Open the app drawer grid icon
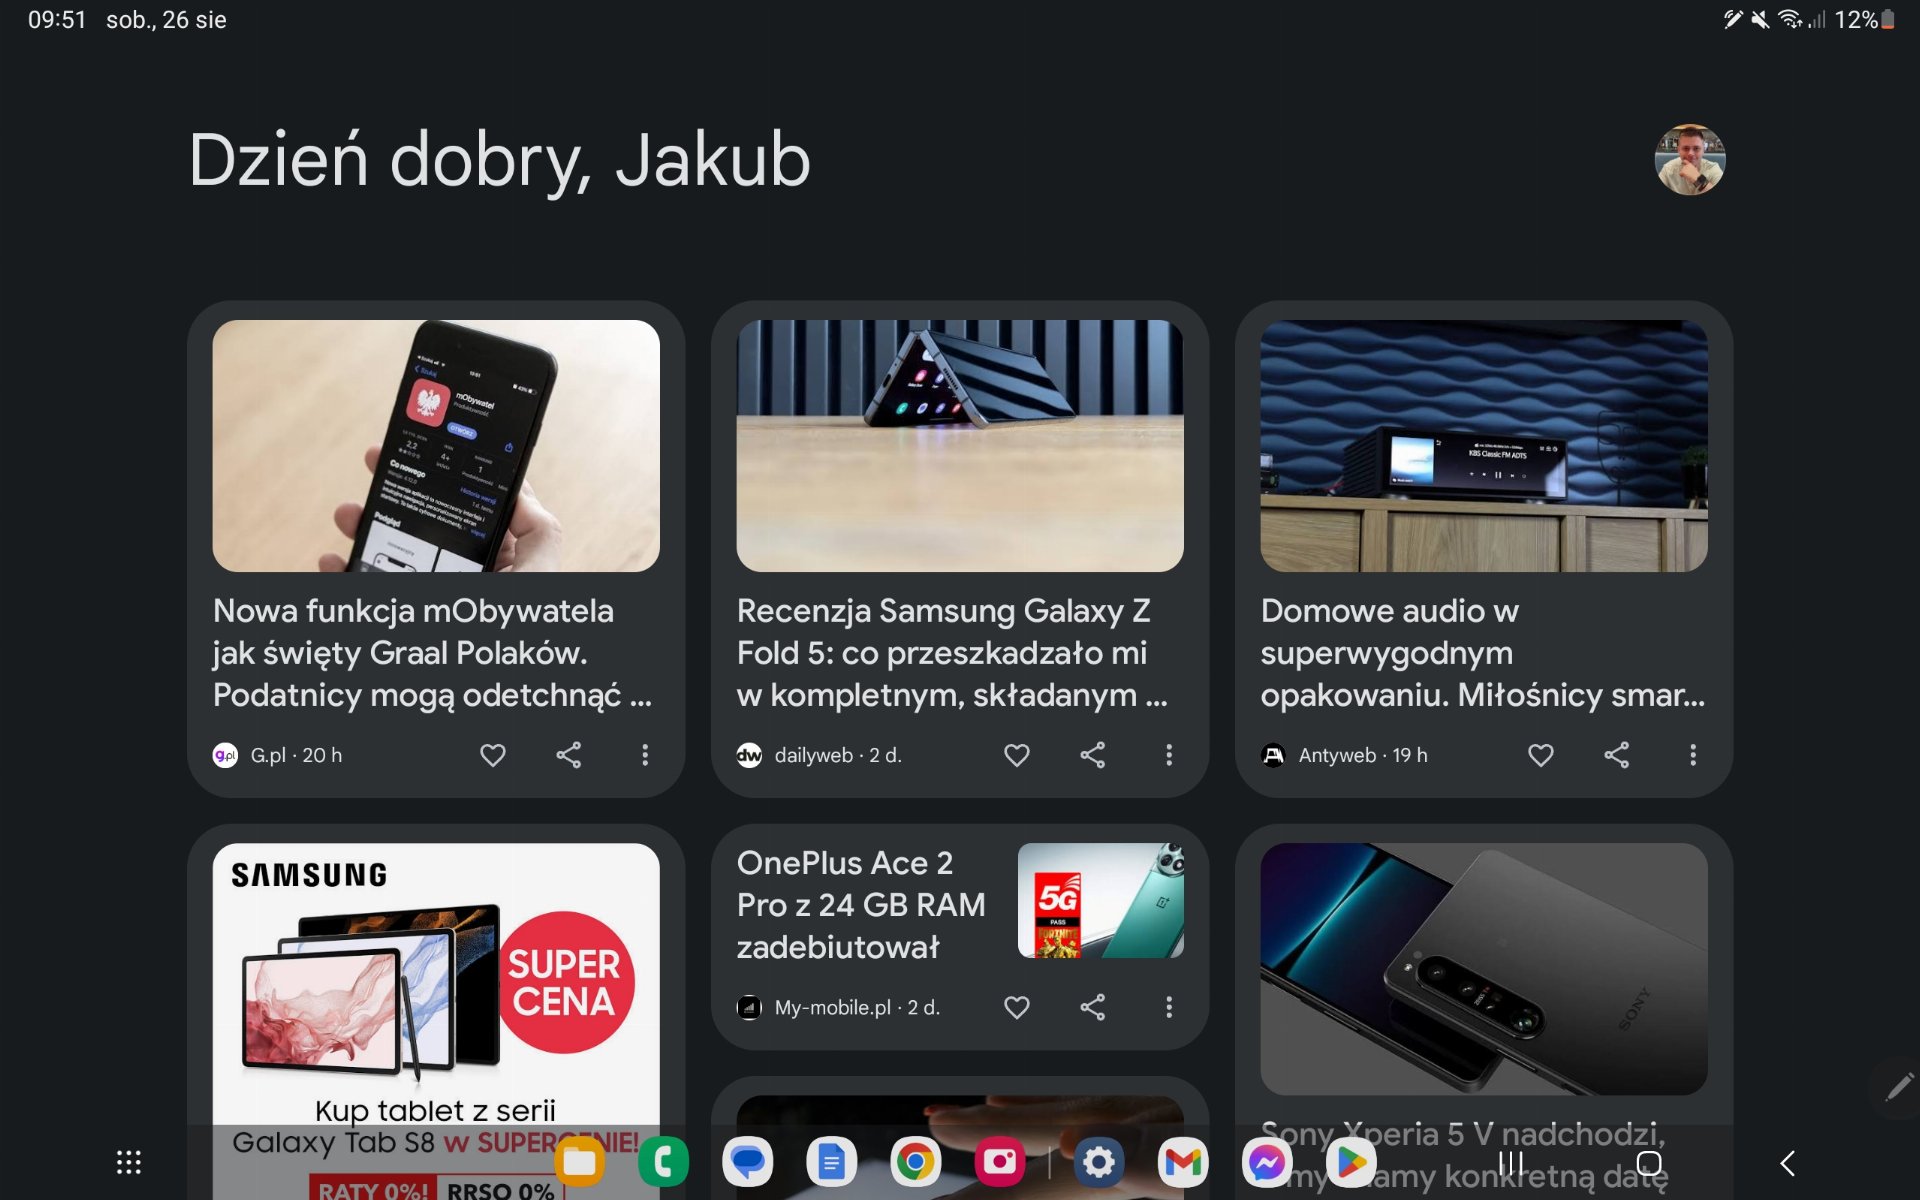Viewport: 1920px width, 1200px height. [x=129, y=1162]
